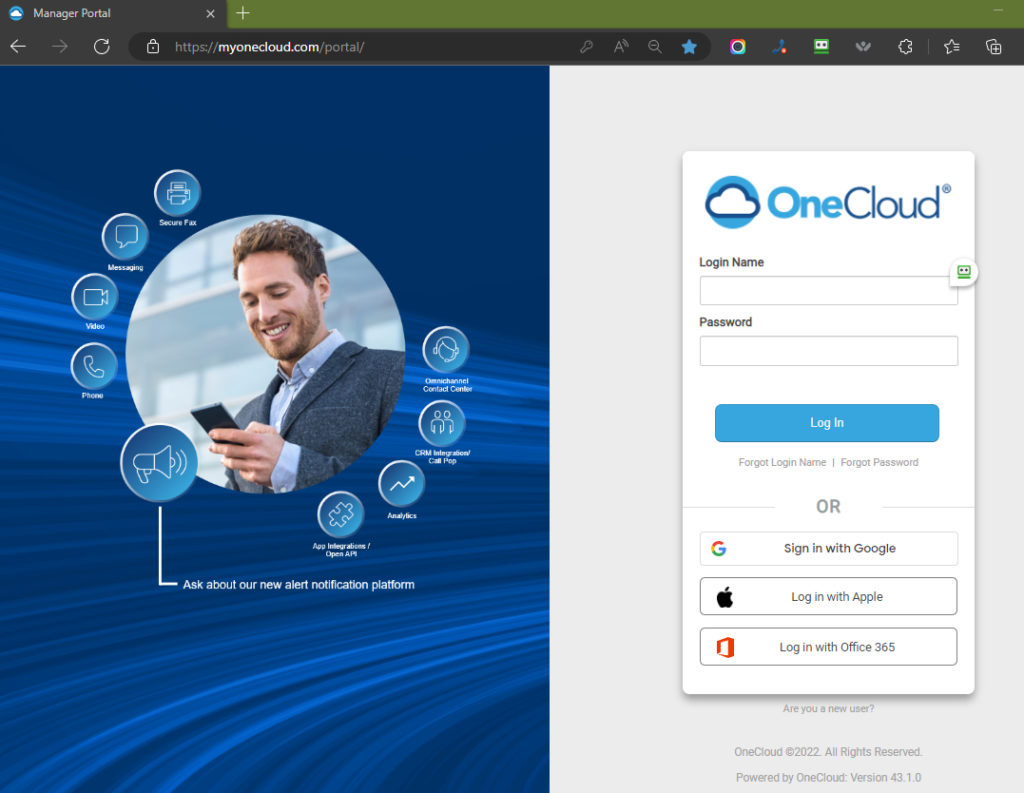Focus the Login Name field
The height and width of the screenshot is (793, 1024).
pyautogui.click(x=828, y=291)
